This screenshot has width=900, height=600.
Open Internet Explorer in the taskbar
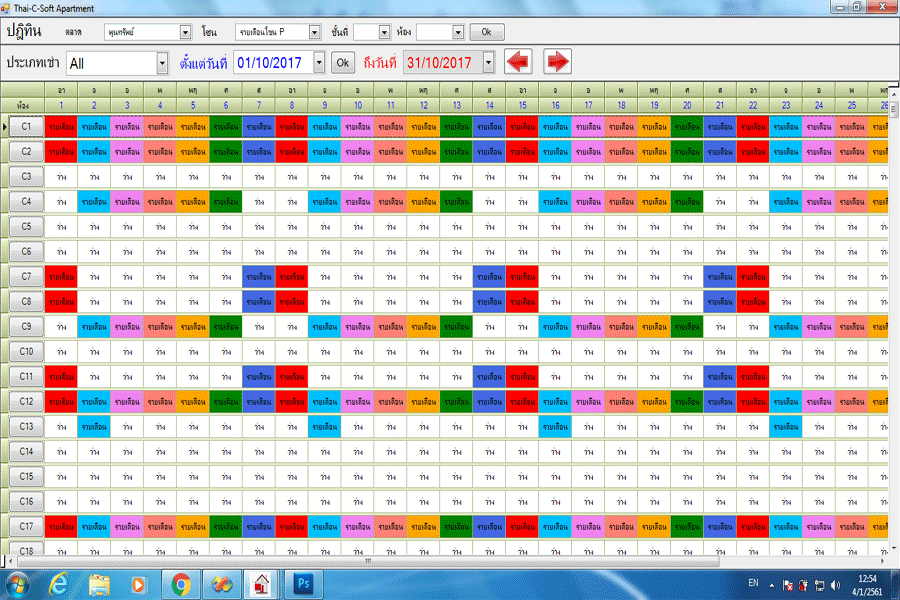(59, 582)
